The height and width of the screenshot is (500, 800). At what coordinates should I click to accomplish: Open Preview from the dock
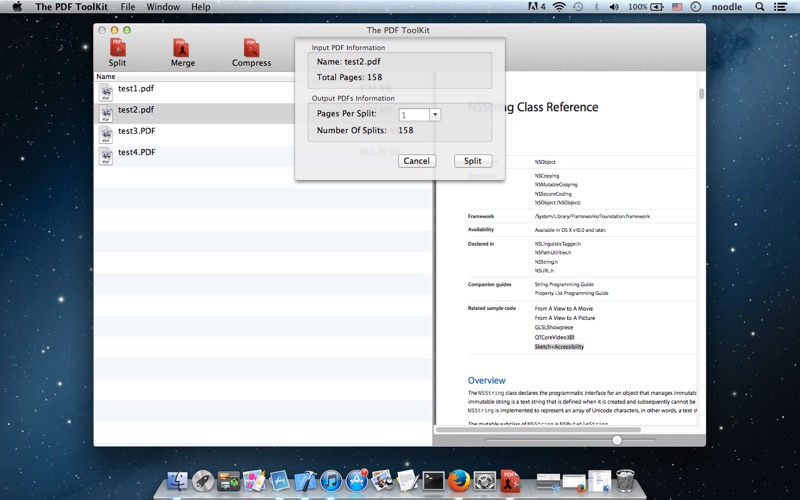pyautogui.click(x=382, y=481)
